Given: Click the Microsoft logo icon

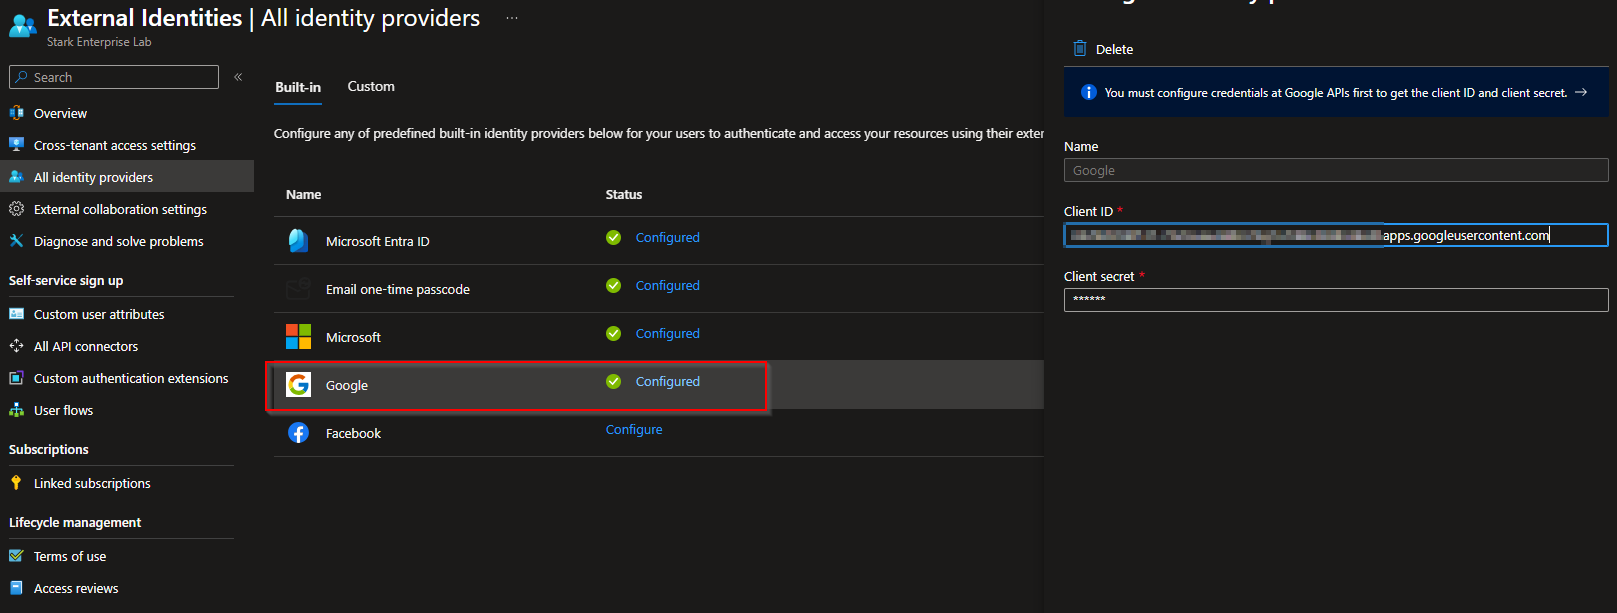Looking at the screenshot, I should pyautogui.click(x=298, y=337).
